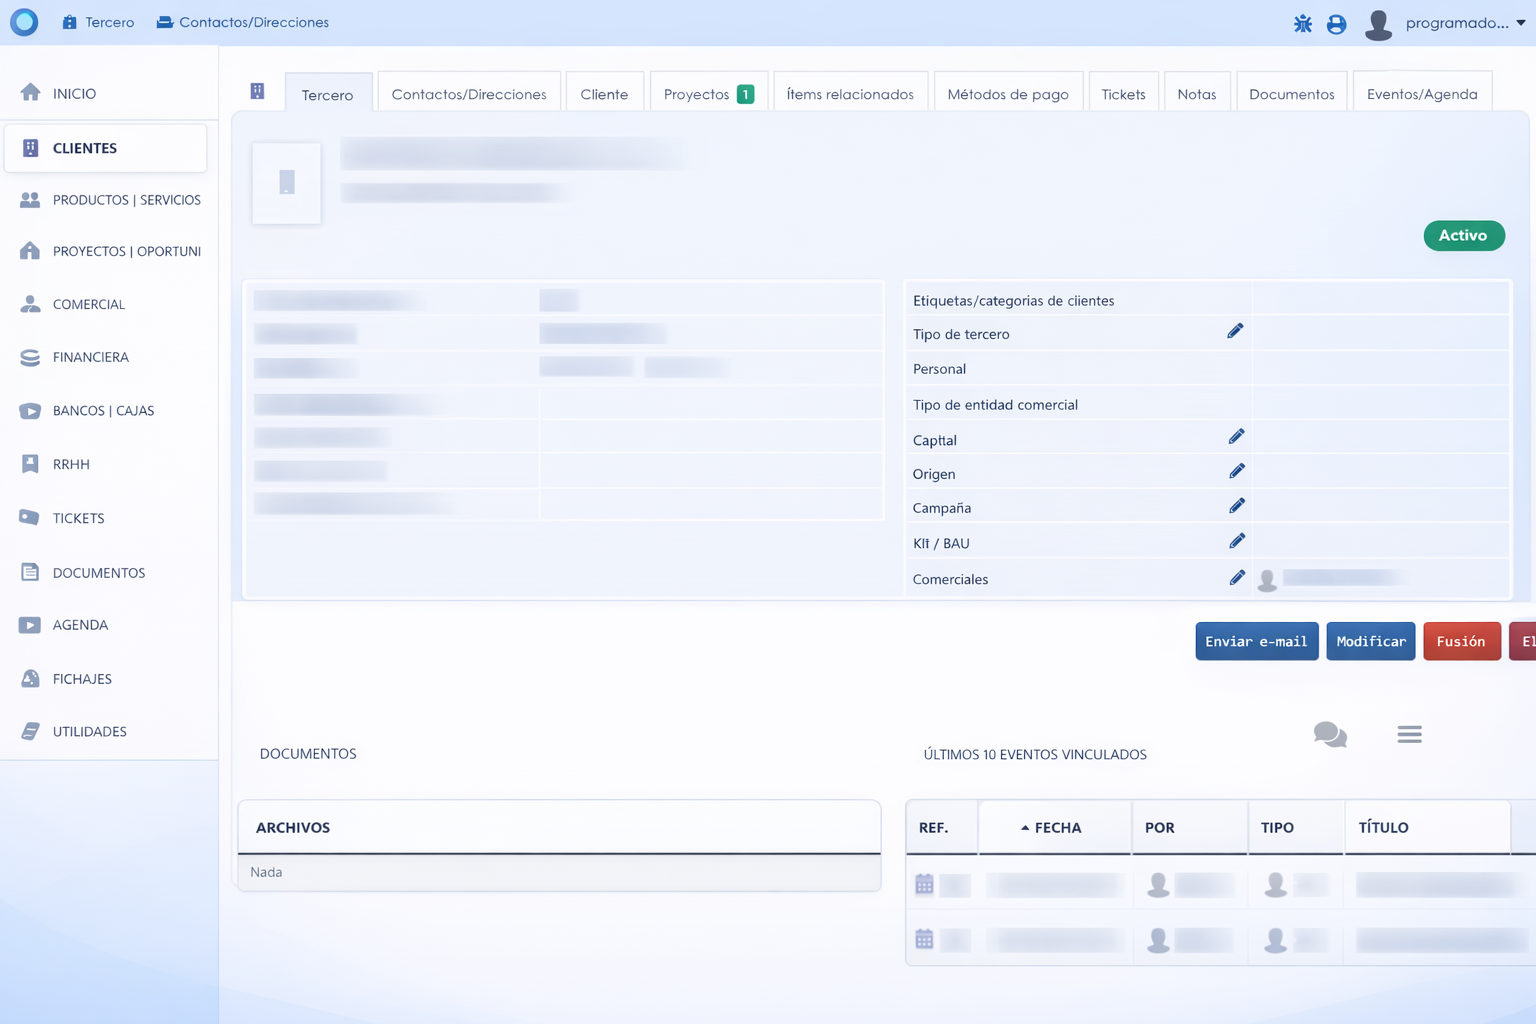
Task: Open FINANCIERA in the sidebar
Action: (90, 357)
